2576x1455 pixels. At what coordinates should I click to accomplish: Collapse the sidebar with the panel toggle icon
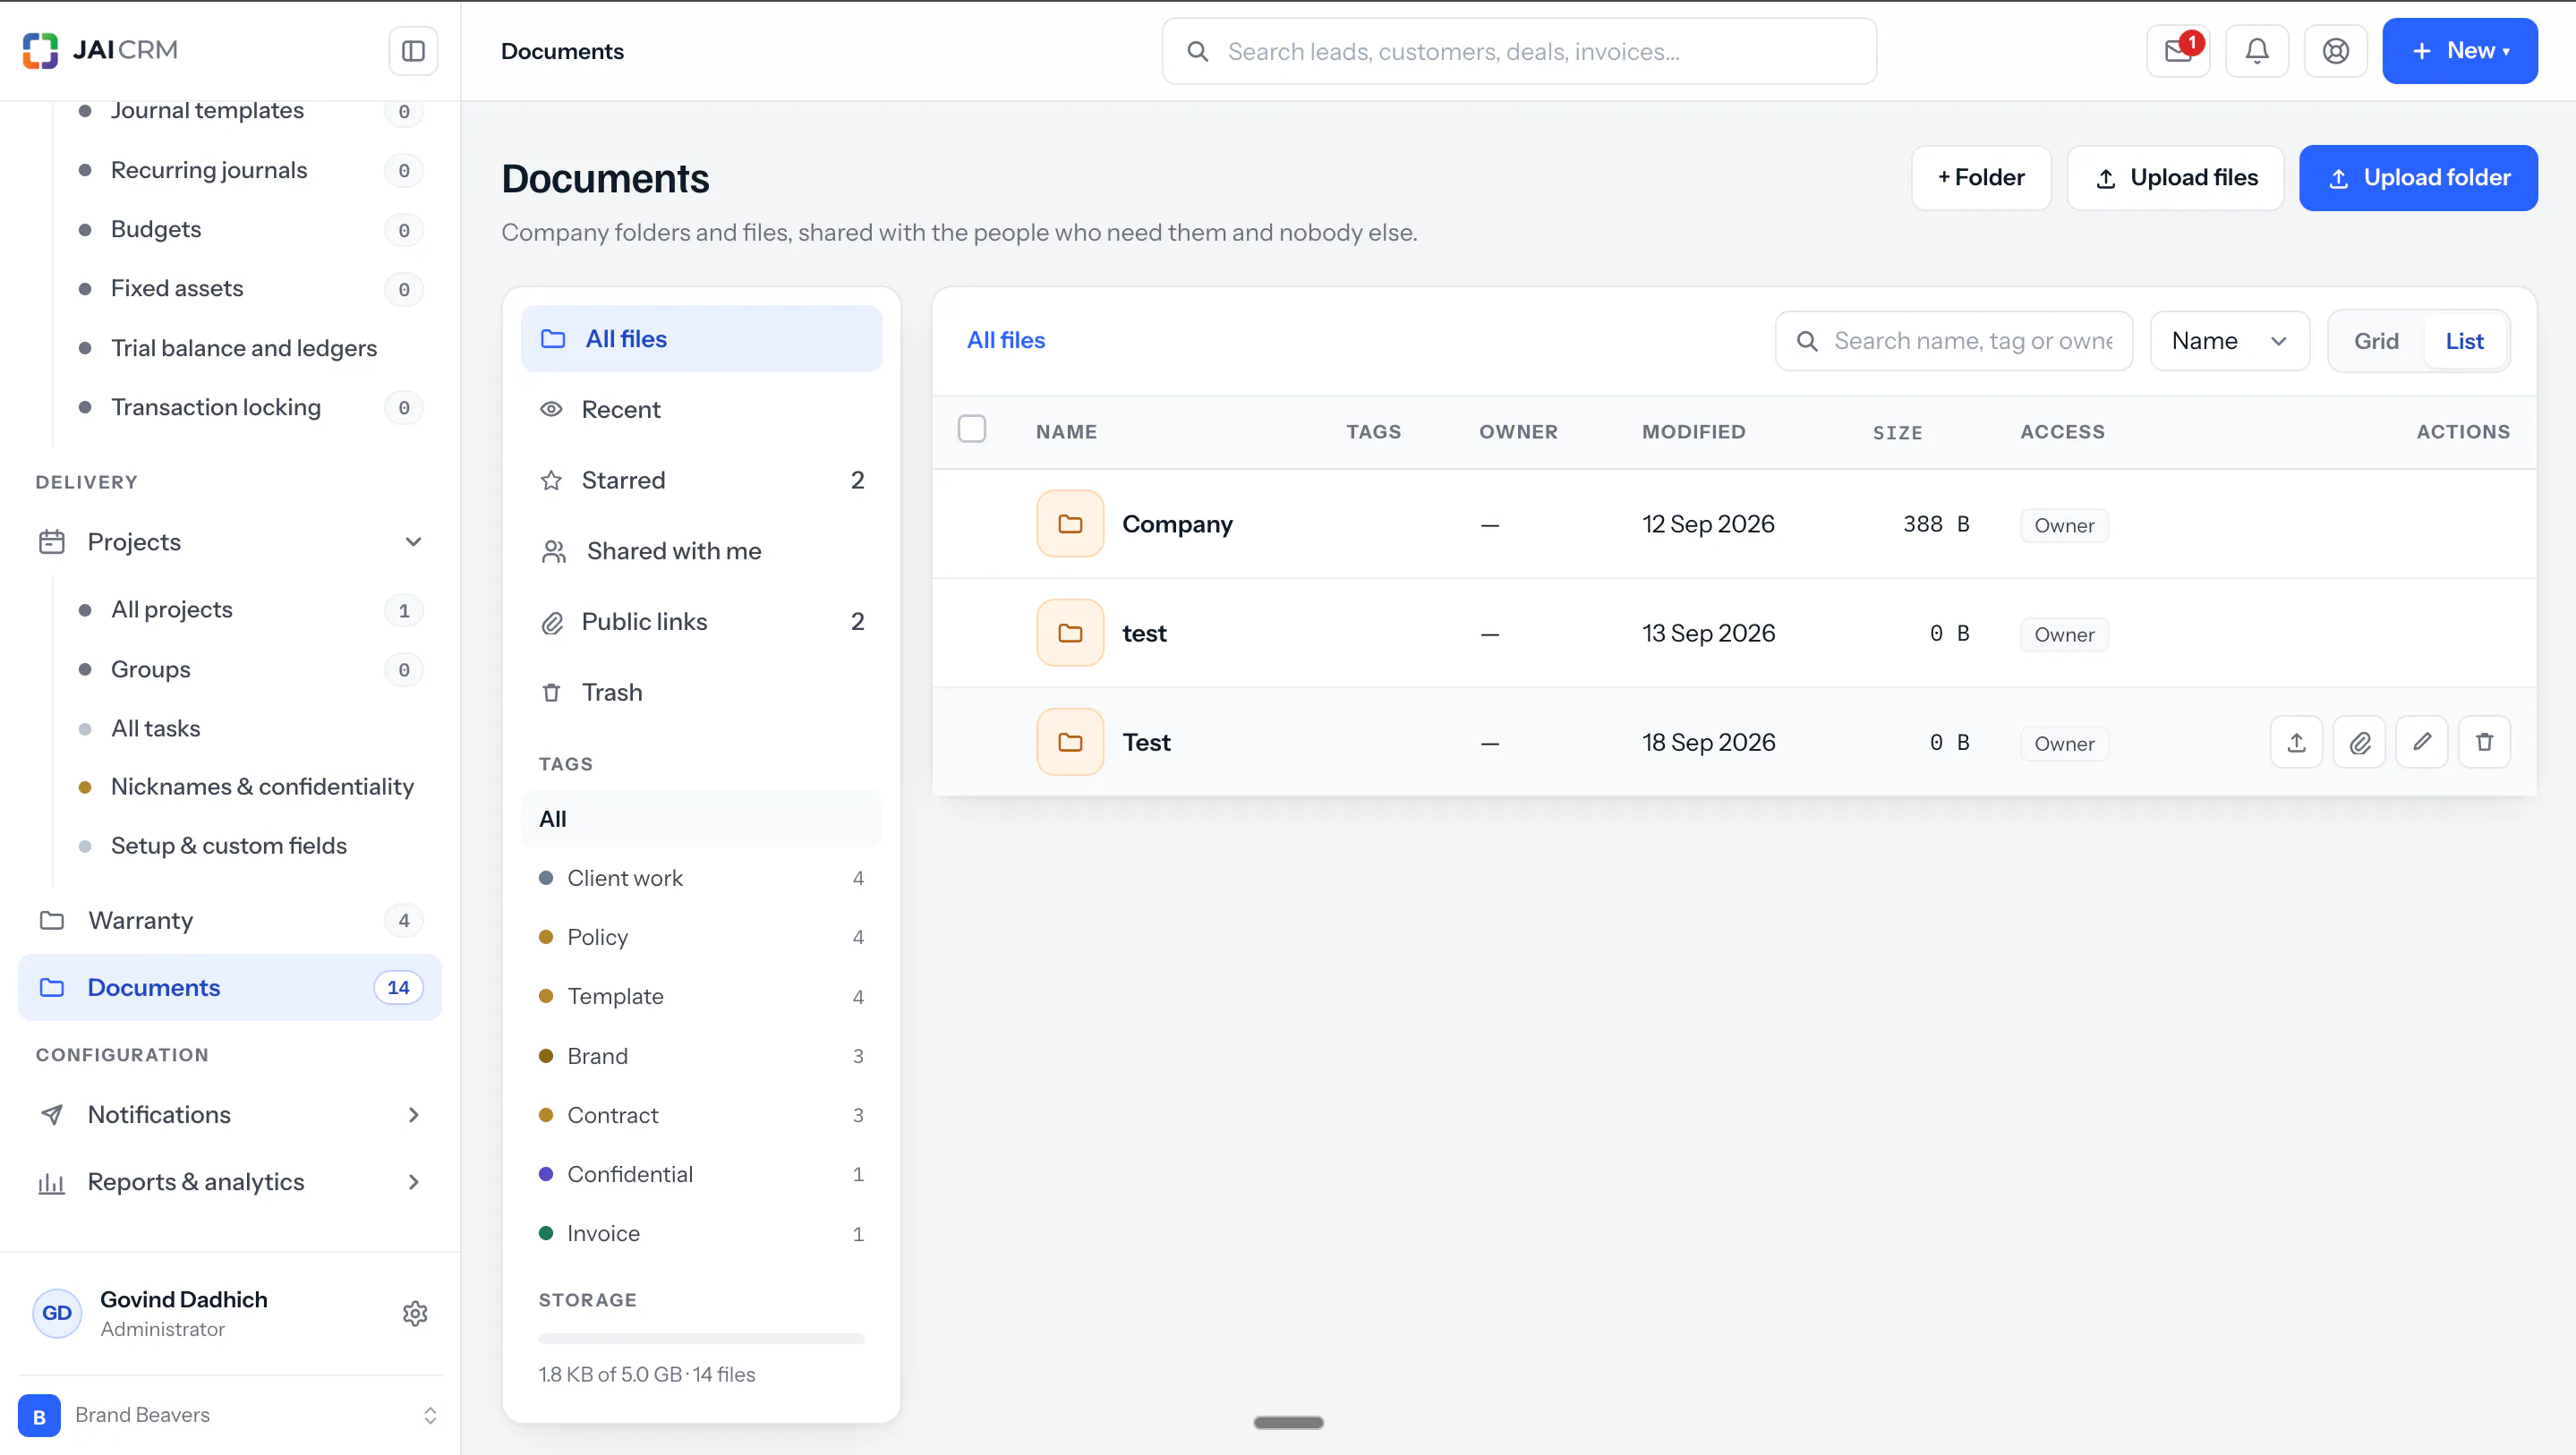point(413,51)
